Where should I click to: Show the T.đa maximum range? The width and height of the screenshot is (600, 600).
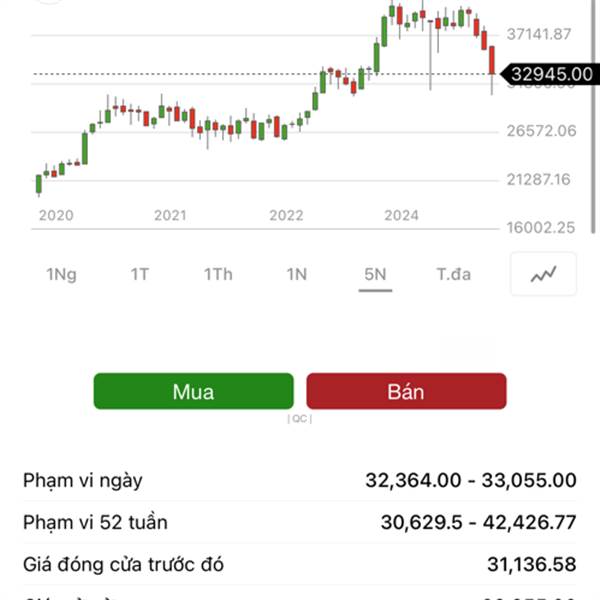click(453, 274)
